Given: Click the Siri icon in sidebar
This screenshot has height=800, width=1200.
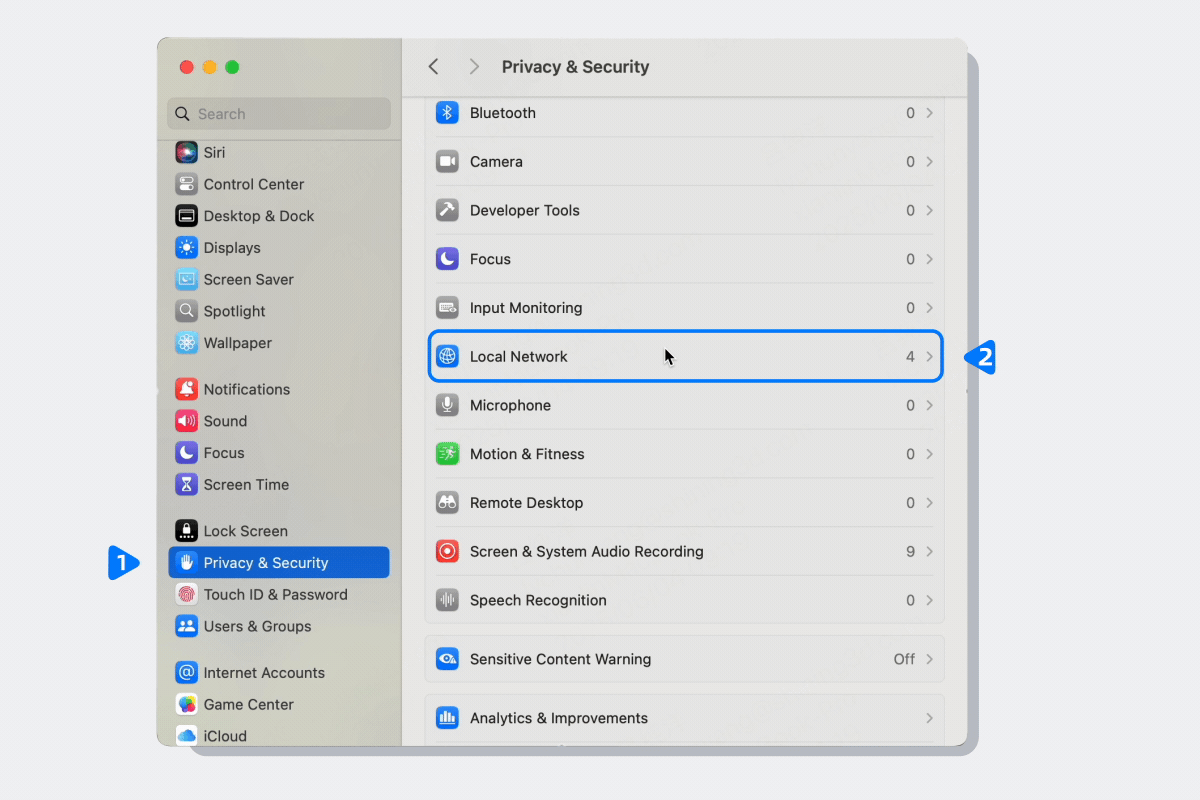Looking at the screenshot, I should 186,152.
